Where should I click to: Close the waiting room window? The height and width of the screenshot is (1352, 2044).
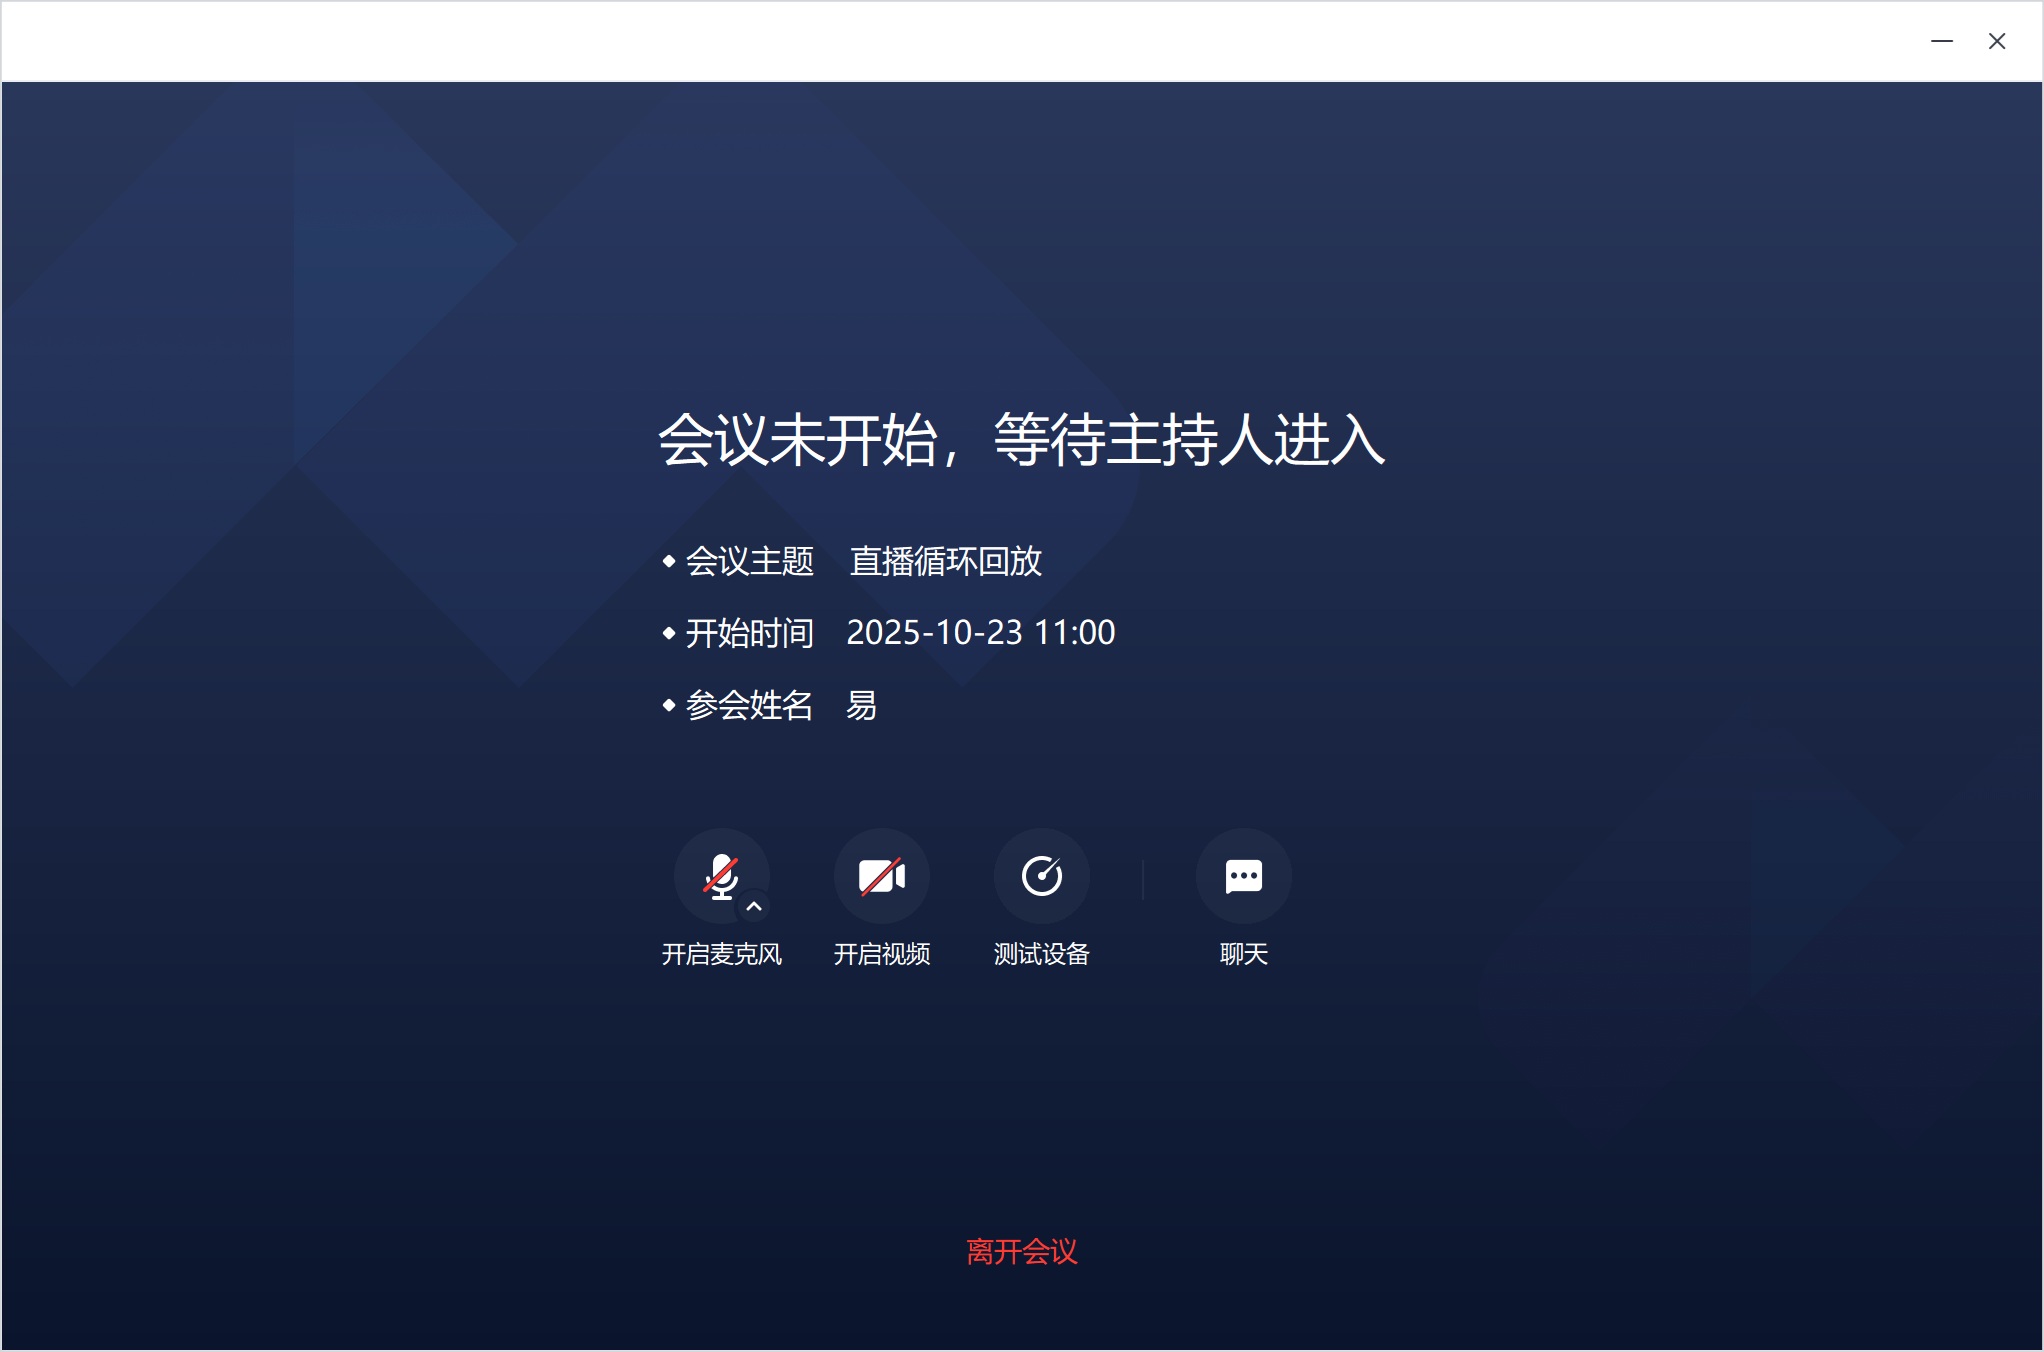[x=1996, y=41]
